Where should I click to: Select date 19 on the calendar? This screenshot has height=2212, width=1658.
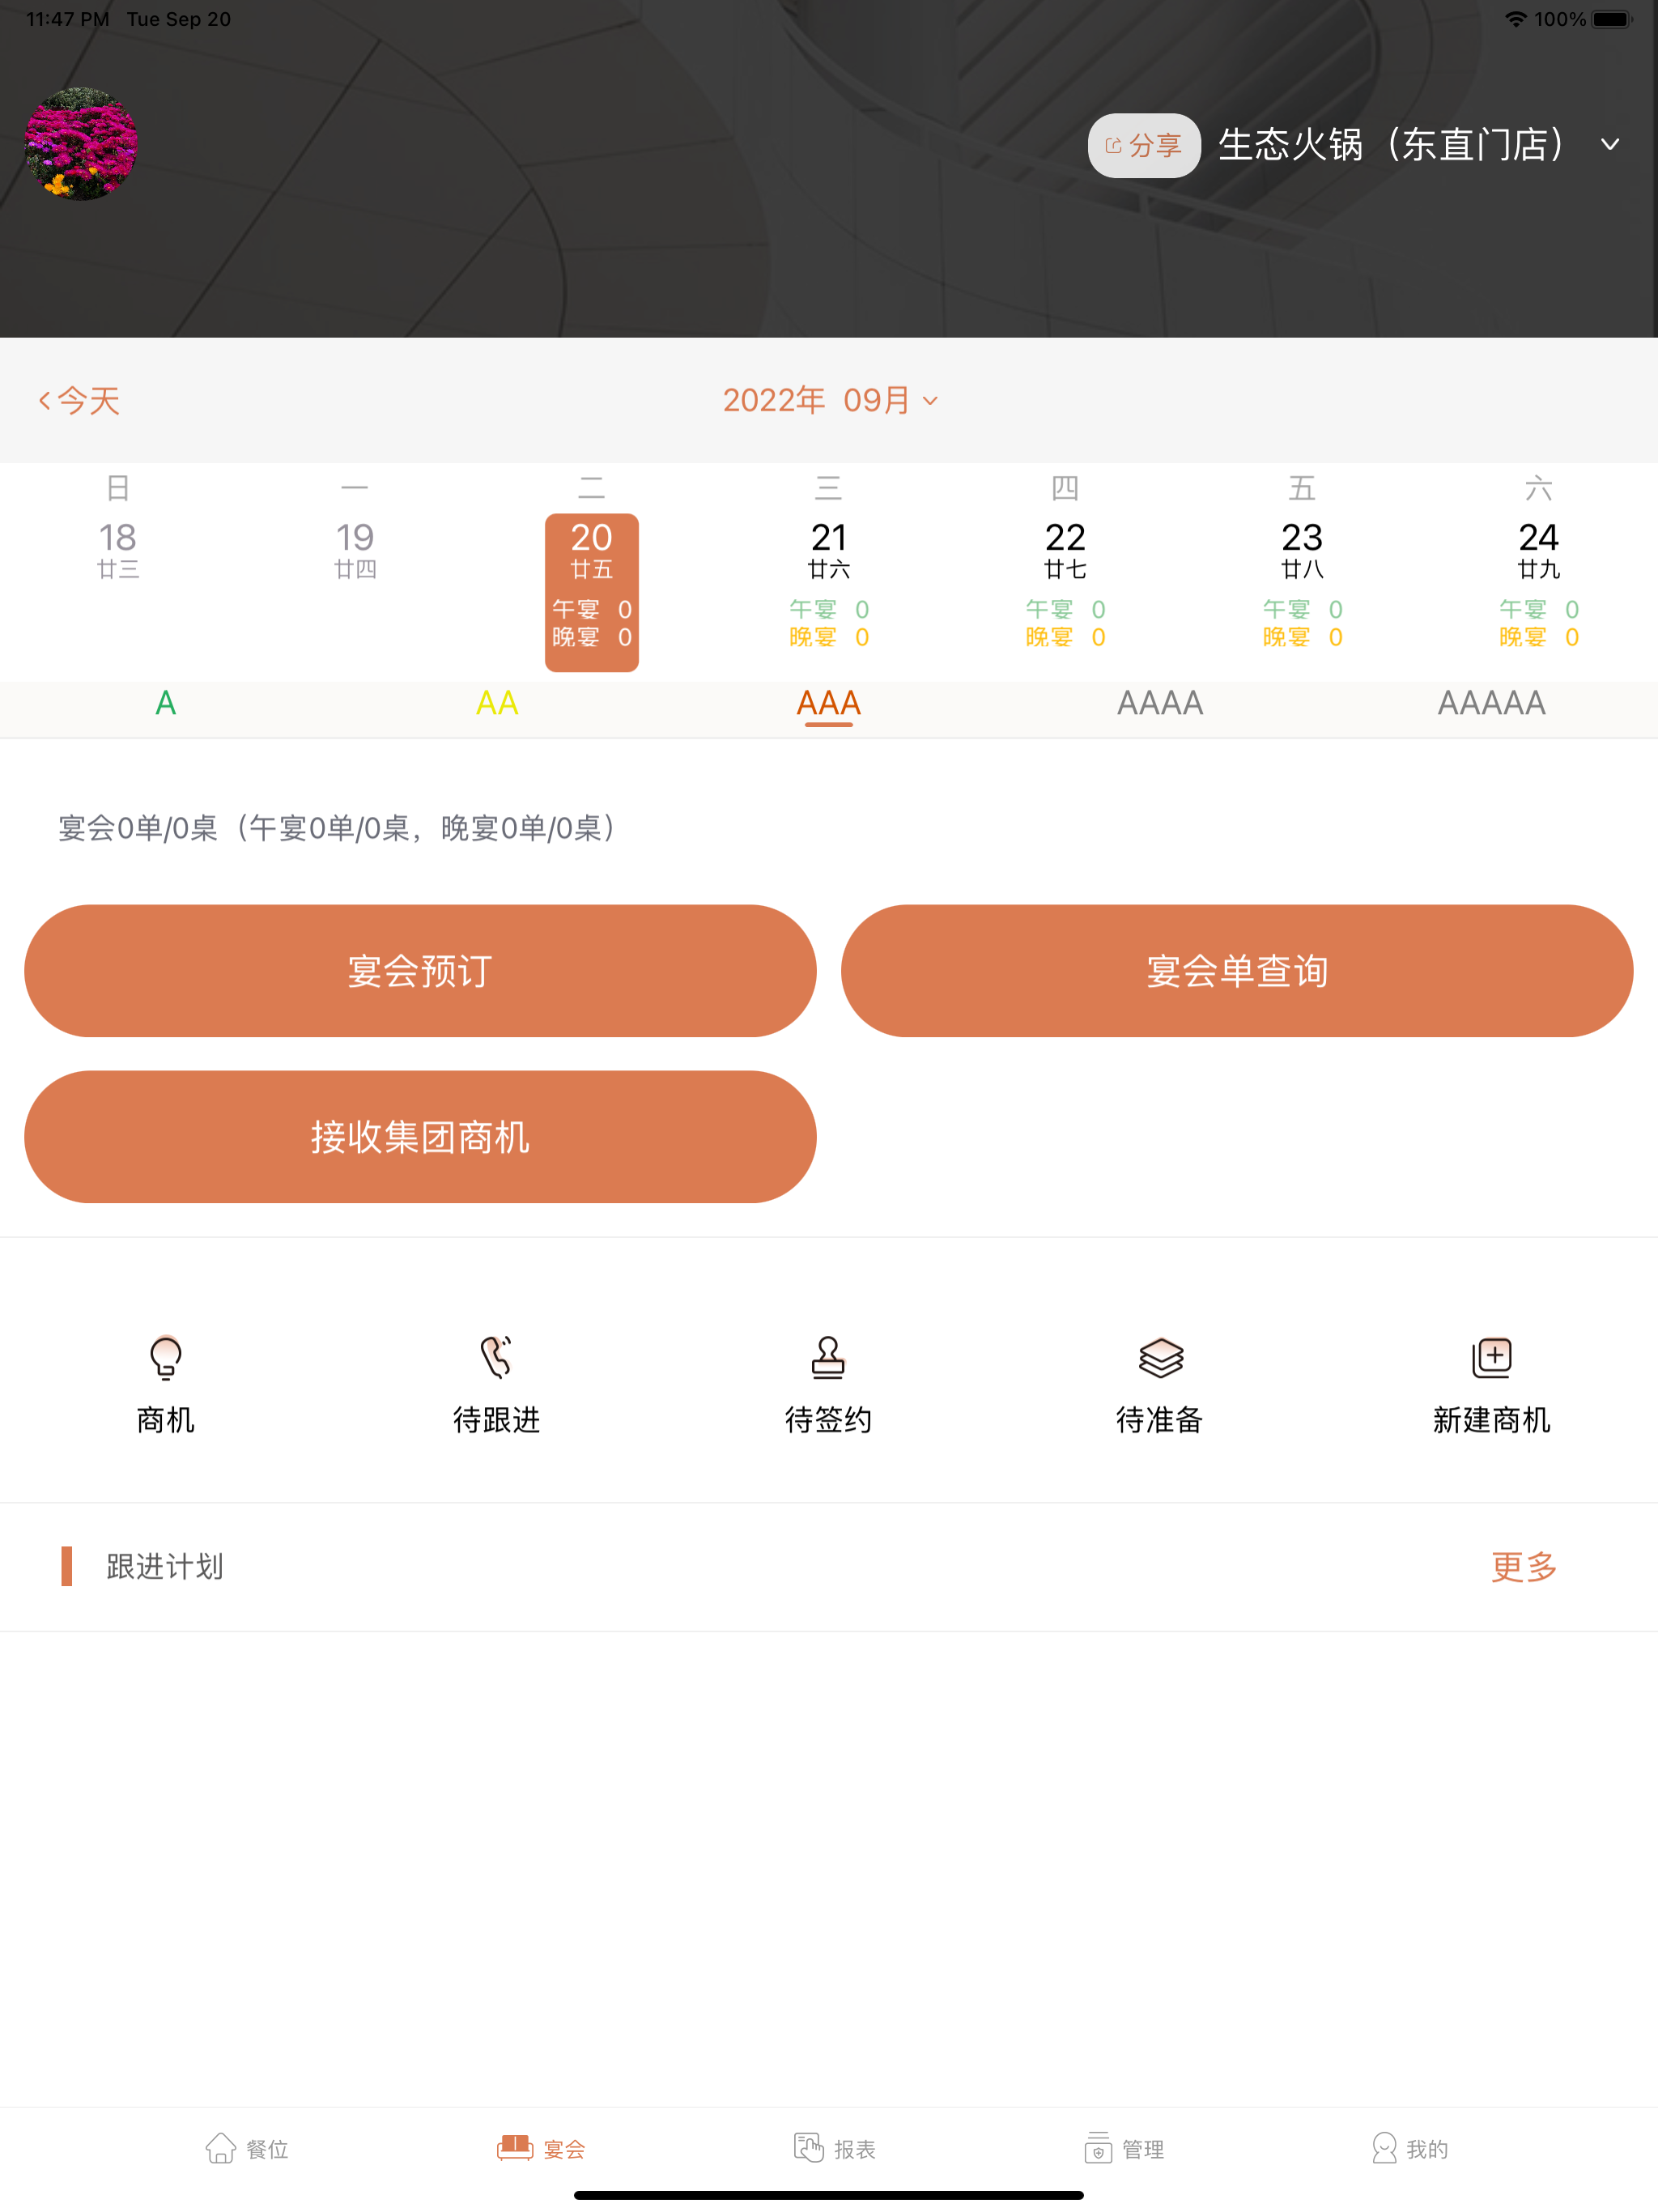pos(355,550)
